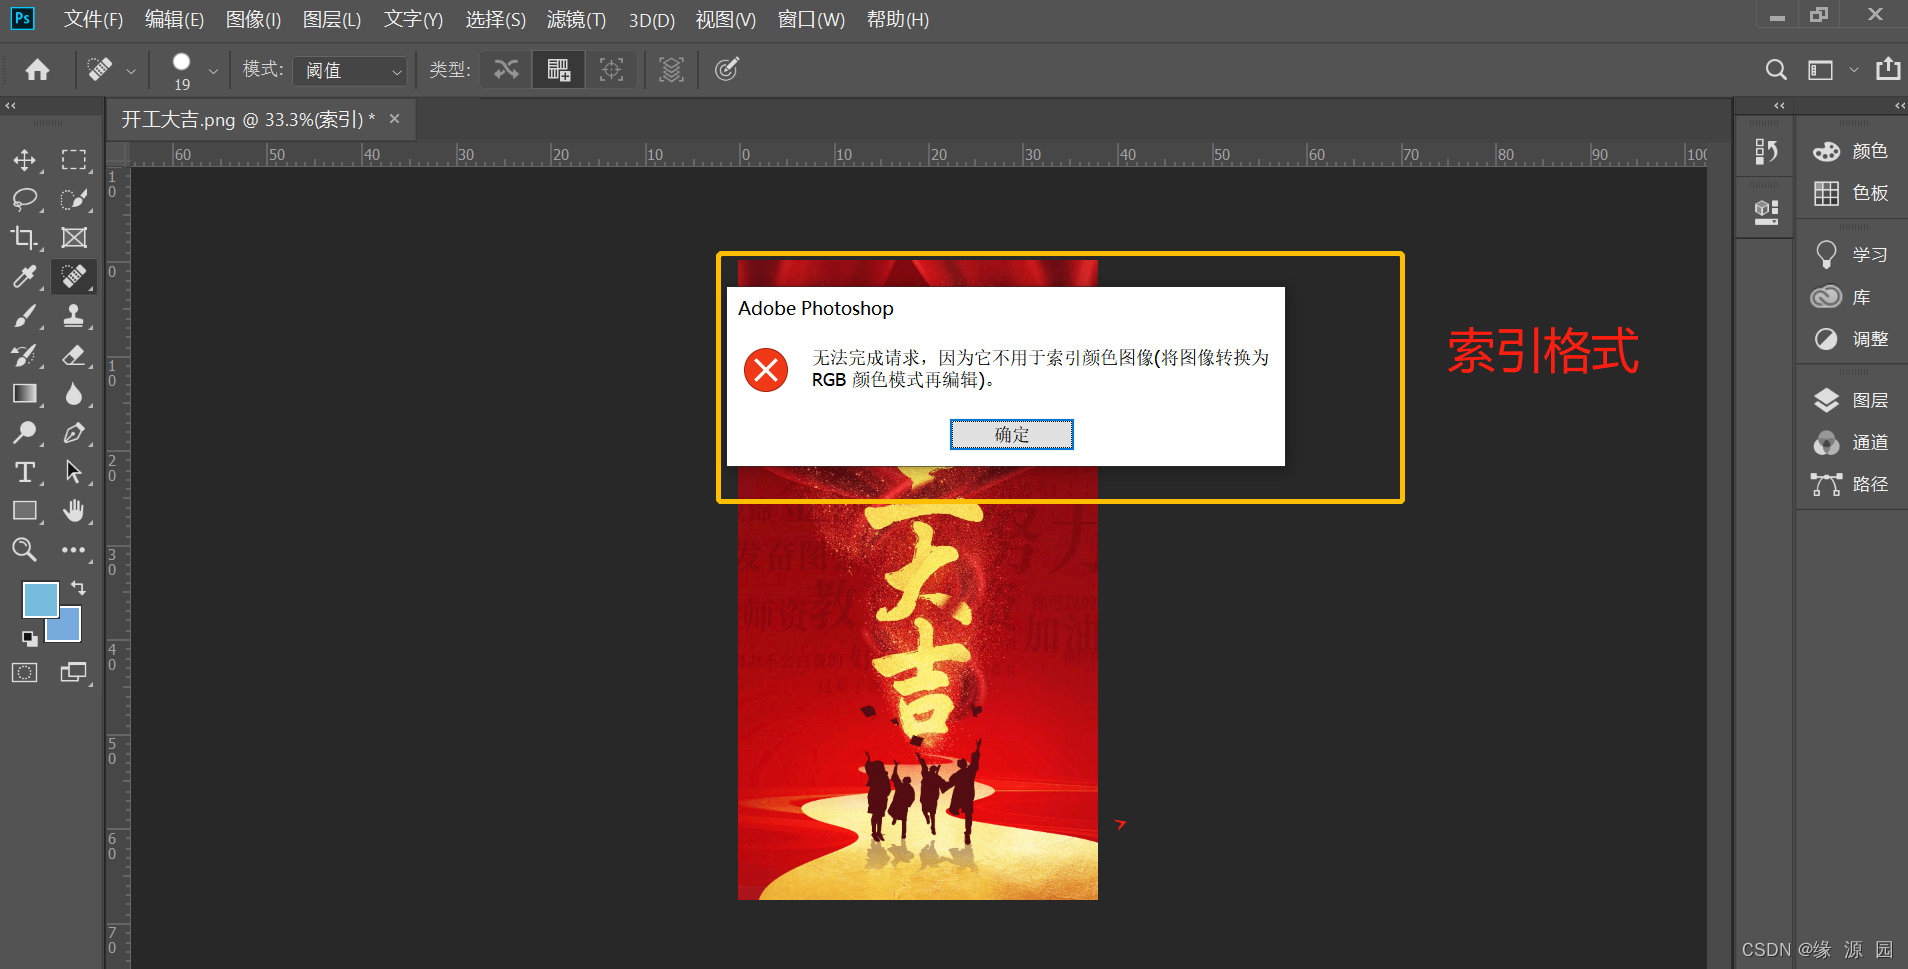Select the Move tool

[x=25, y=160]
